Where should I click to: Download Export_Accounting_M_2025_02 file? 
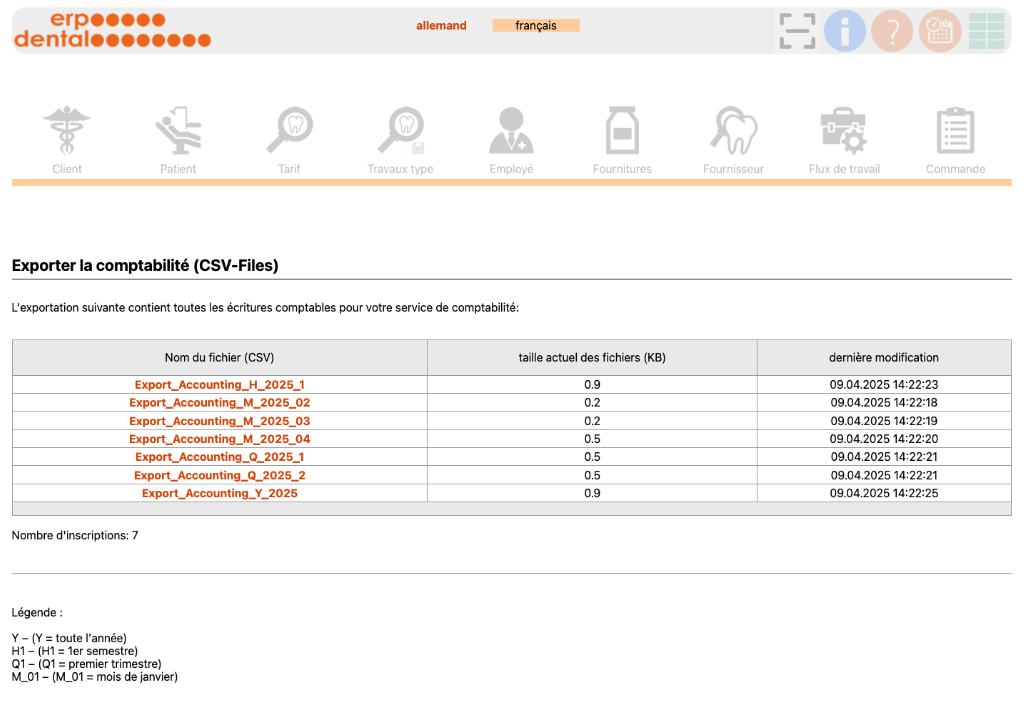pos(219,402)
